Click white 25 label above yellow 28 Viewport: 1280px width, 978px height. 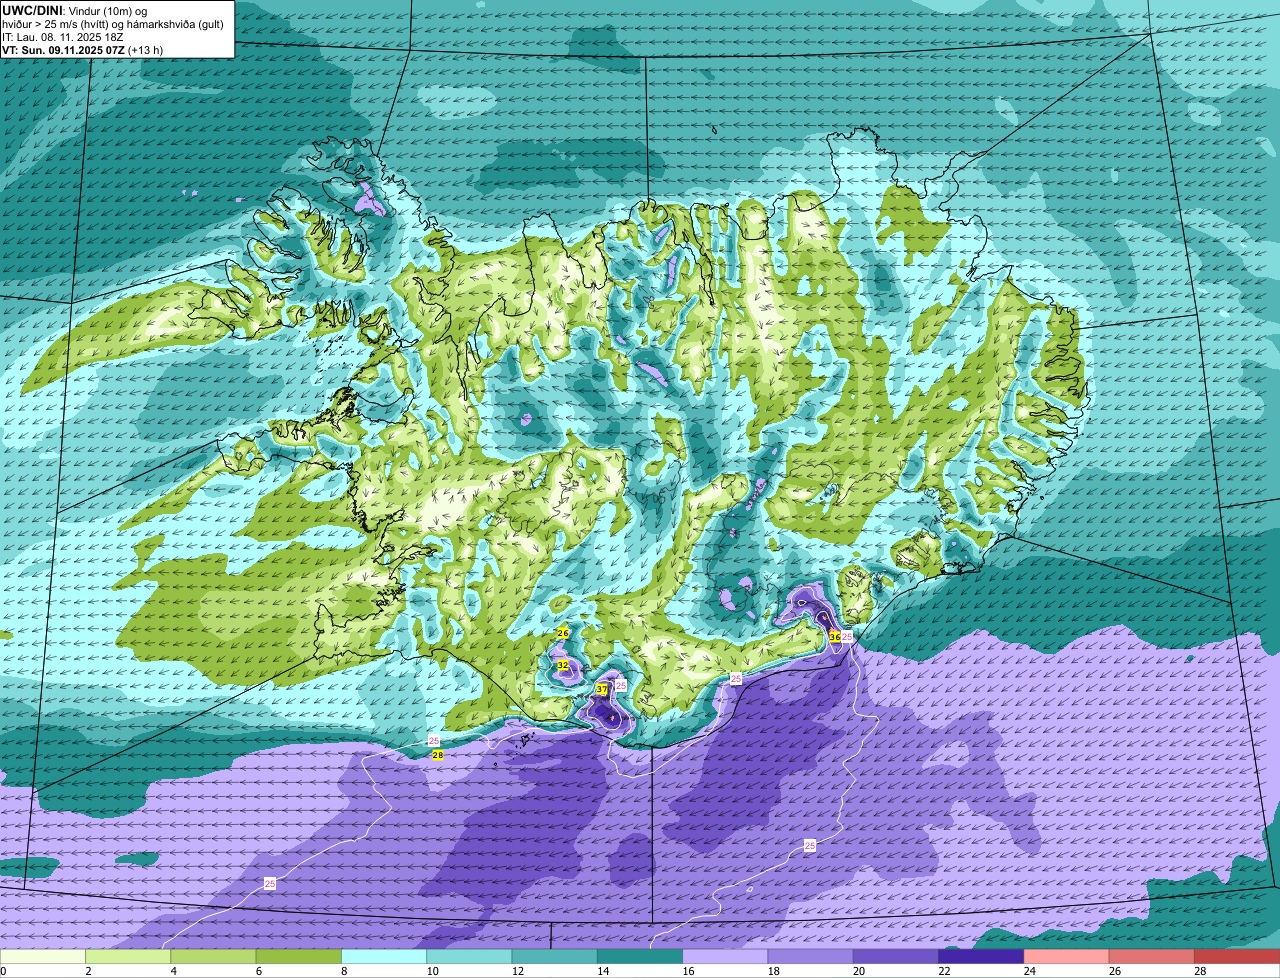[433, 740]
